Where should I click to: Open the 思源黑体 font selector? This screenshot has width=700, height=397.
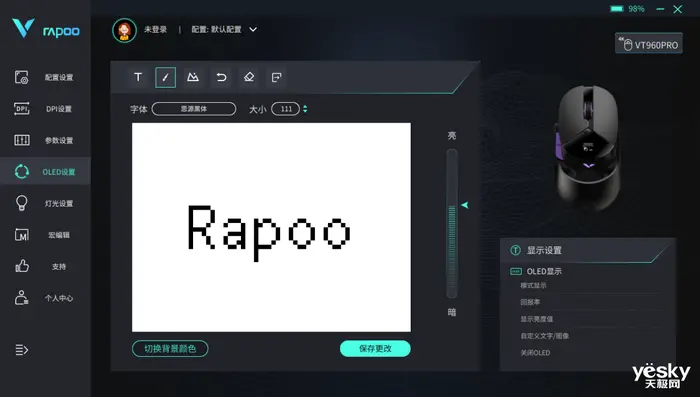(x=194, y=109)
